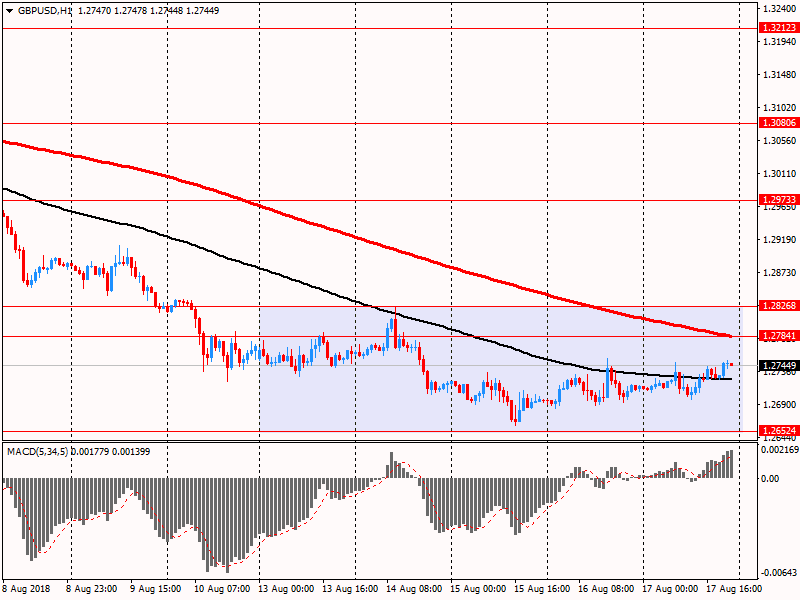Select the 13 Aug 00:00 time label
Viewport: 800px width, 600px height.
coord(286,589)
